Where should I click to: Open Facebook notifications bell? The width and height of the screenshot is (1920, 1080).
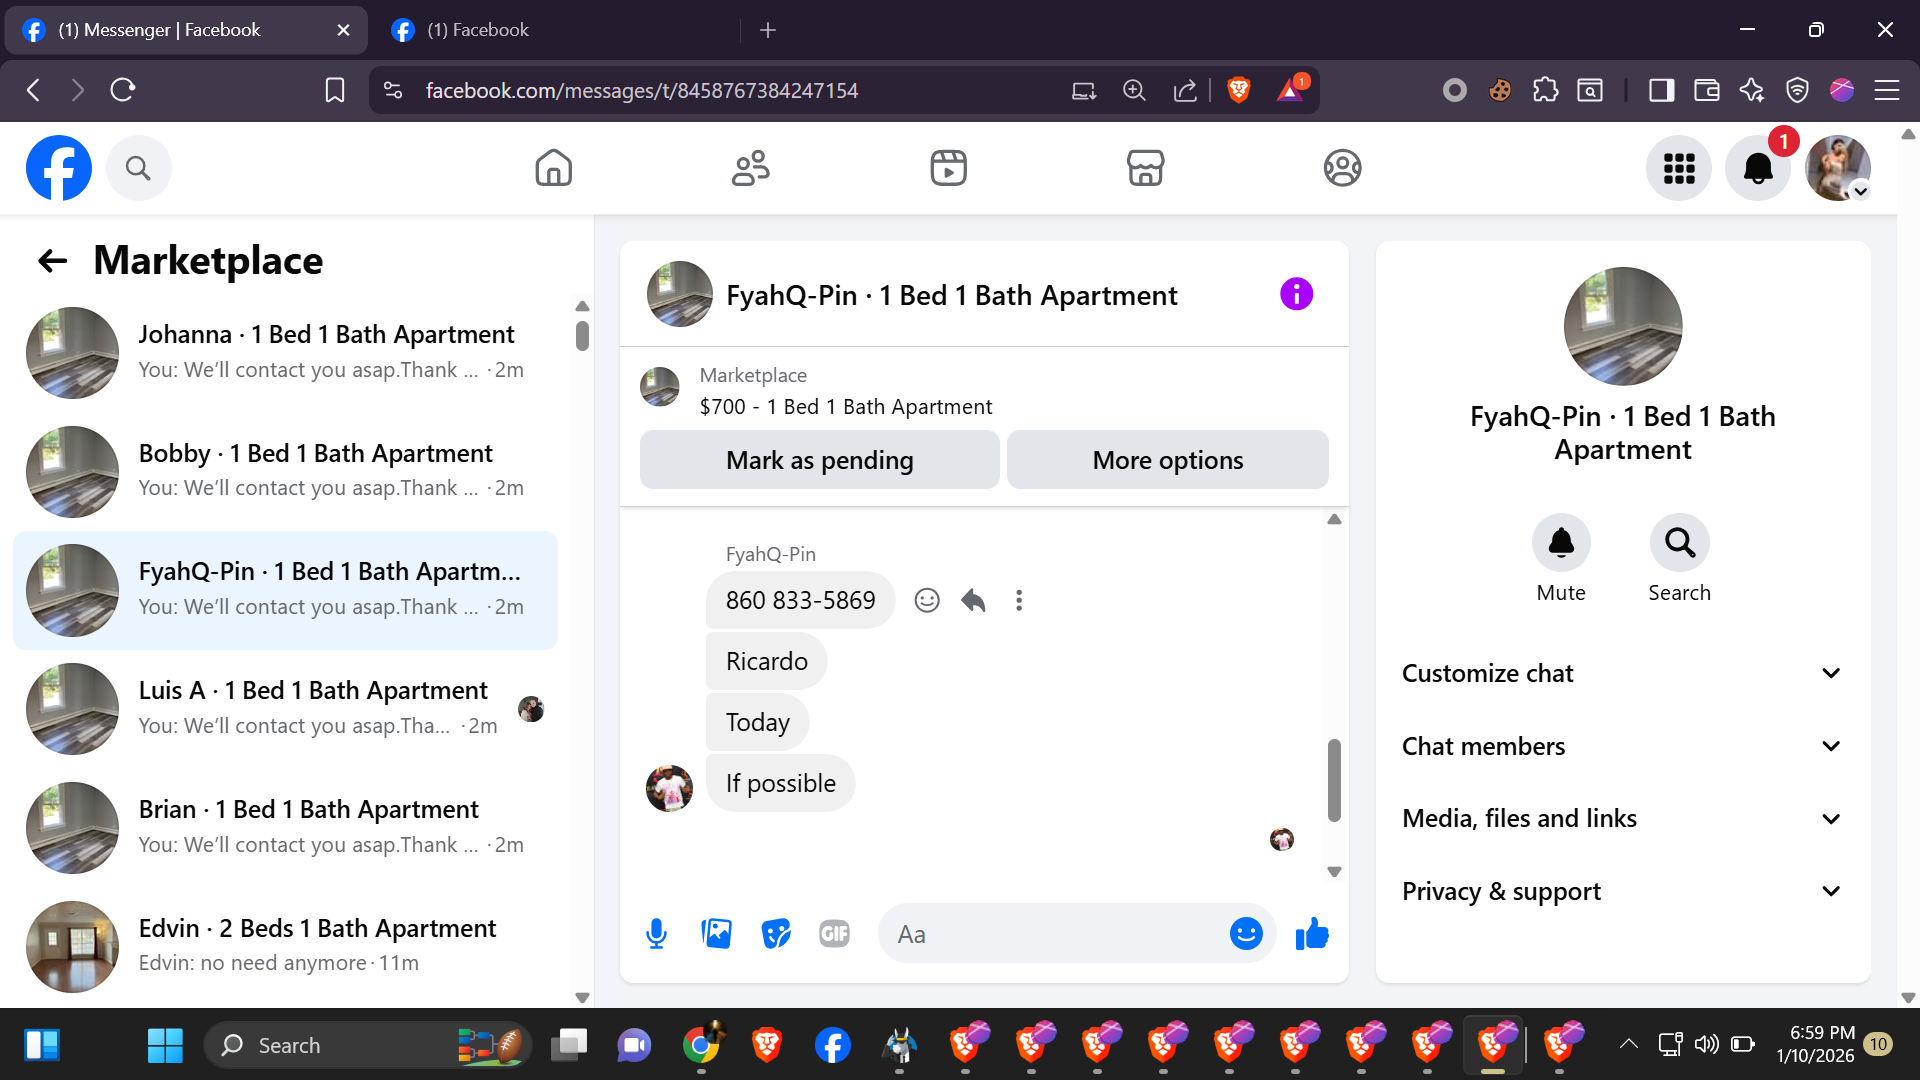(1757, 168)
